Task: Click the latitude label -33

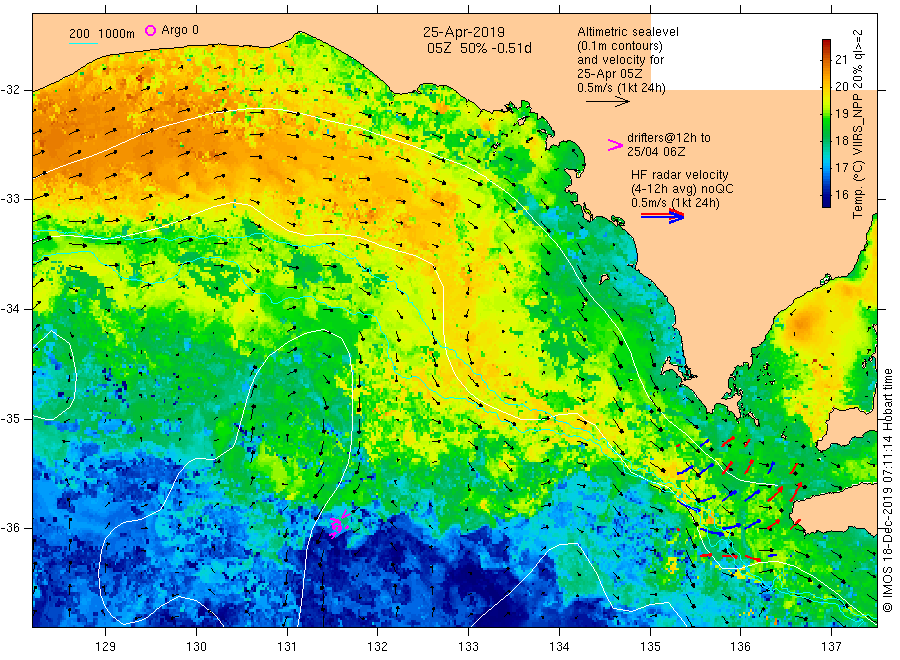Action: [11, 199]
